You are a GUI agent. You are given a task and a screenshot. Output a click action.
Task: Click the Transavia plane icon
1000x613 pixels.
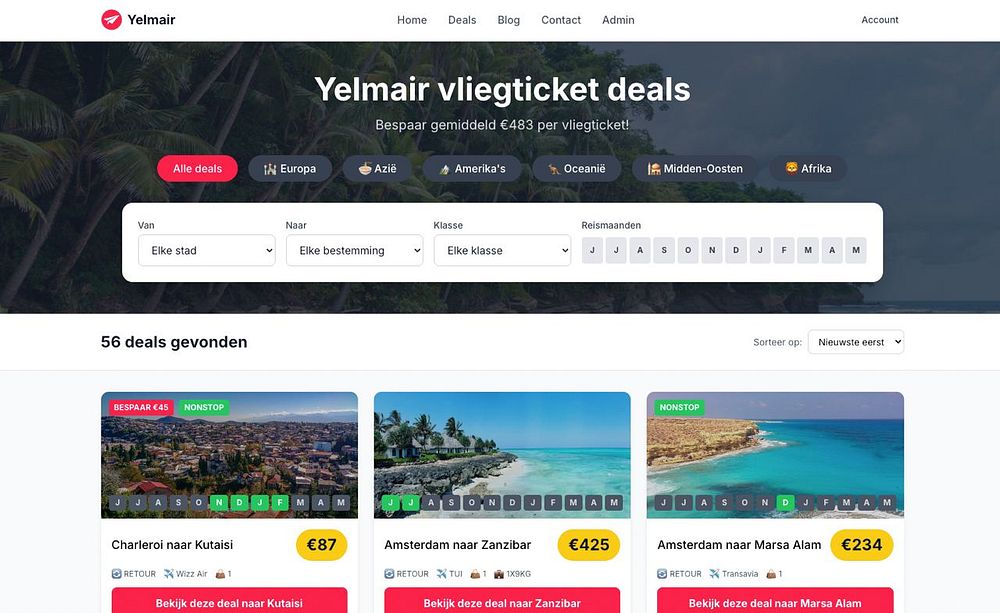point(714,573)
